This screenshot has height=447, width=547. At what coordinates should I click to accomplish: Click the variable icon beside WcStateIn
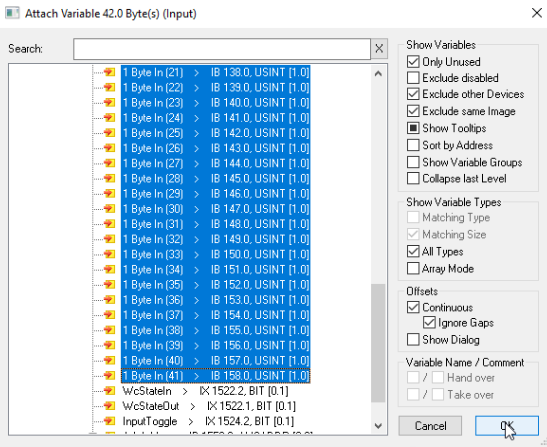coord(110,391)
